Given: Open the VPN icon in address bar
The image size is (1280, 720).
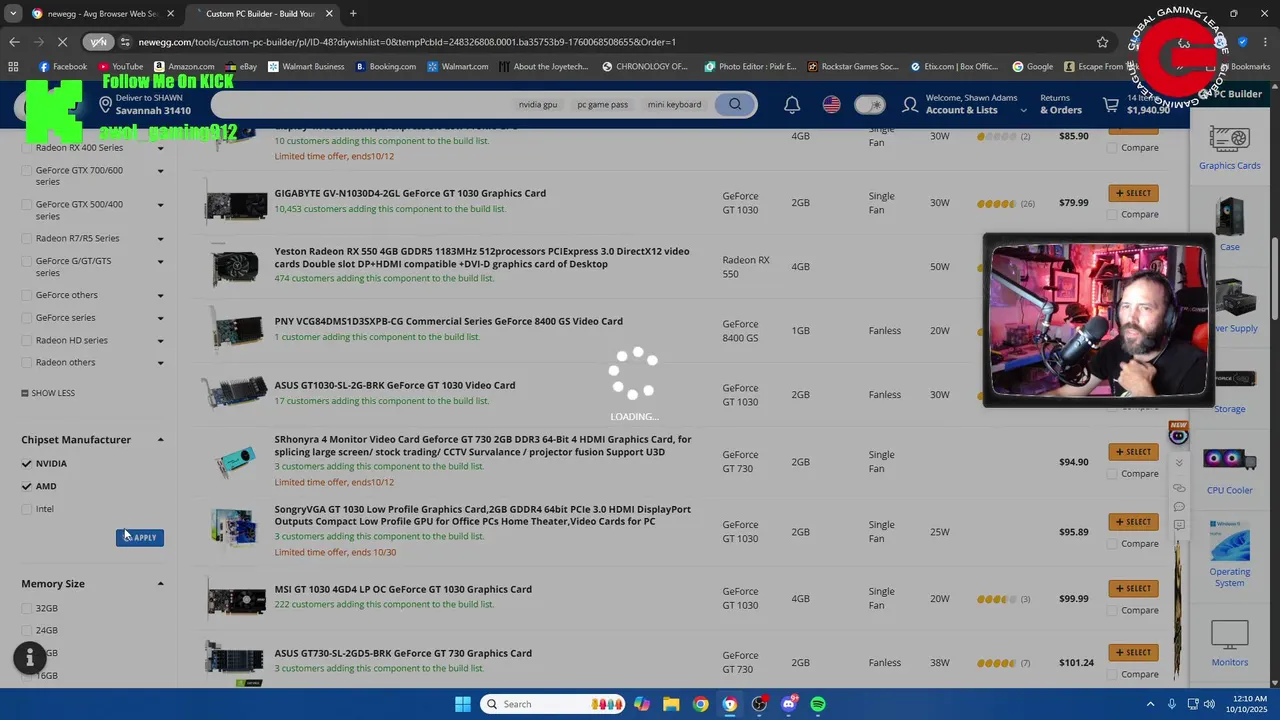Looking at the screenshot, I should [98, 42].
